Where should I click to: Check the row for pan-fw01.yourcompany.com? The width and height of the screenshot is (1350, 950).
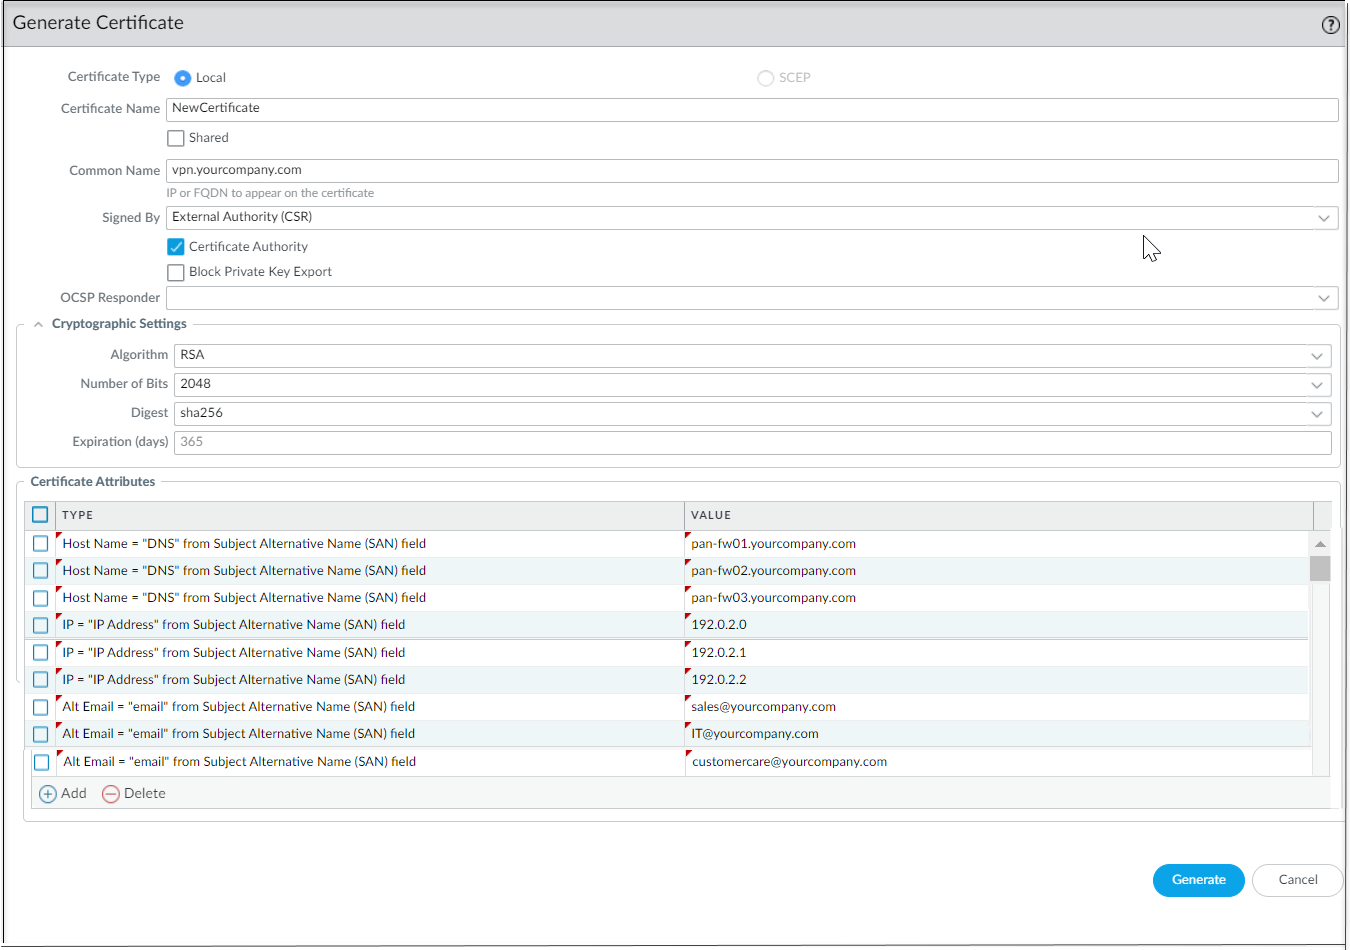(39, 543)
